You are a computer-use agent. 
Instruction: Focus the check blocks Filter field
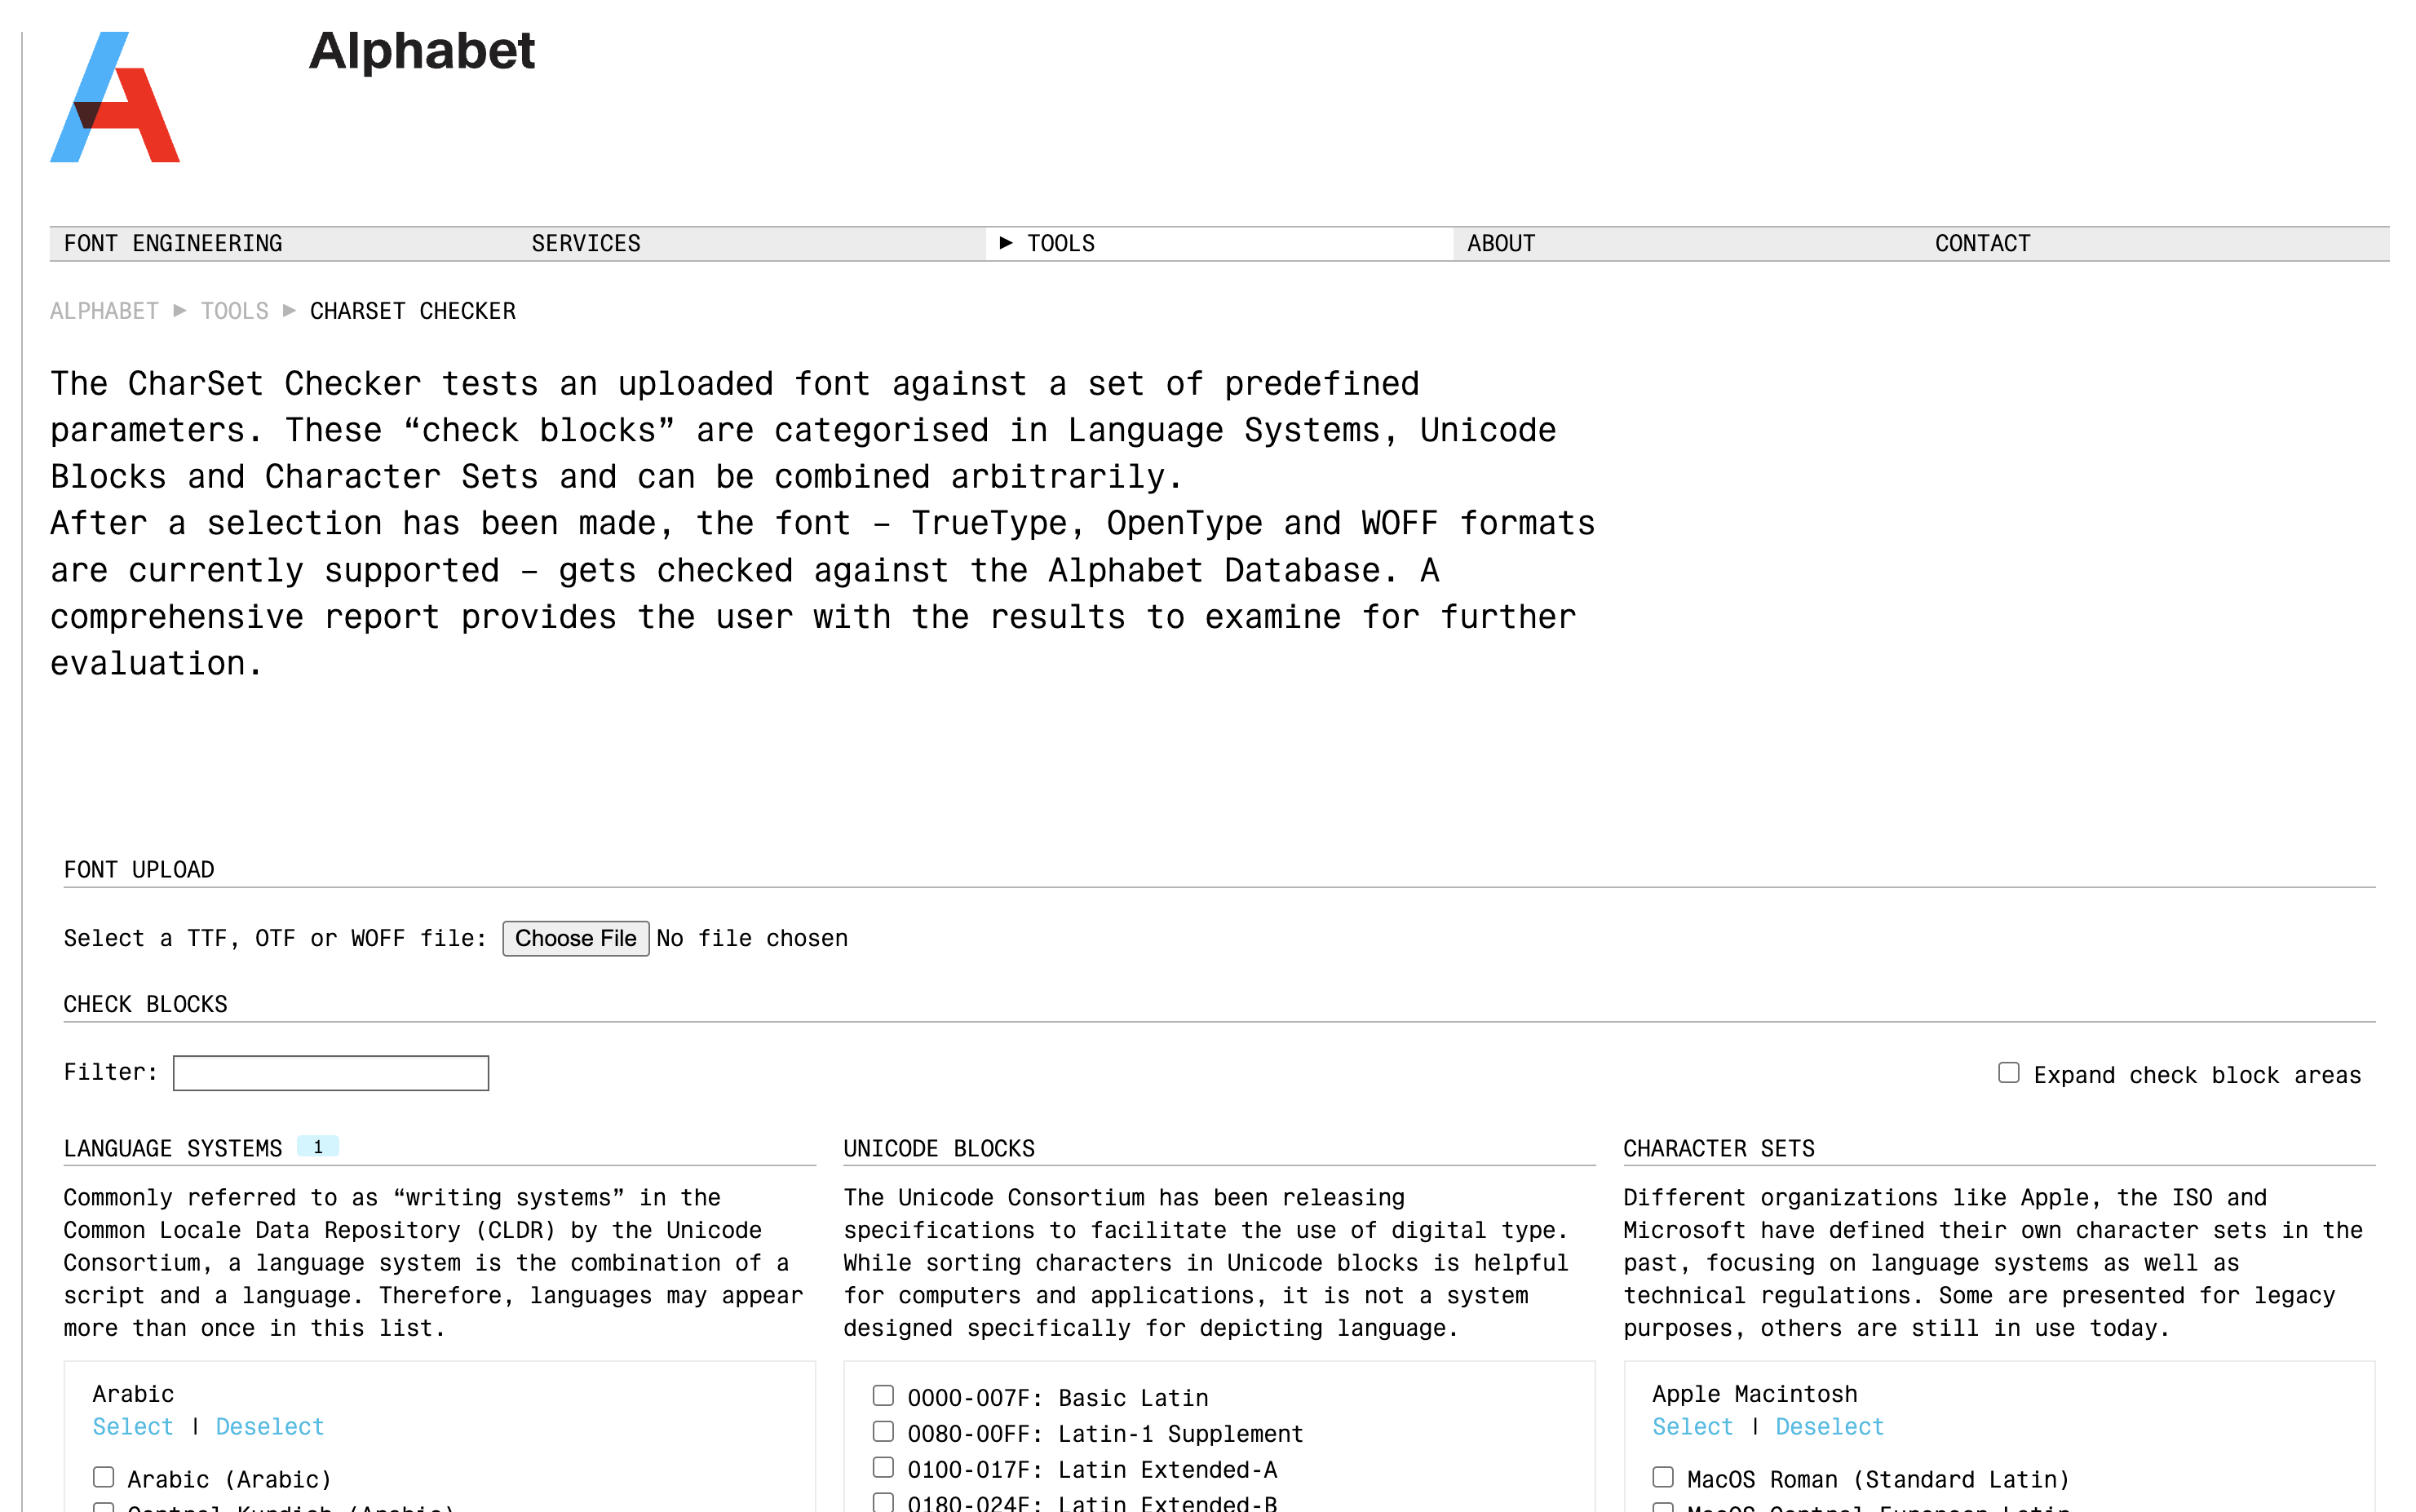(331, 1073)
